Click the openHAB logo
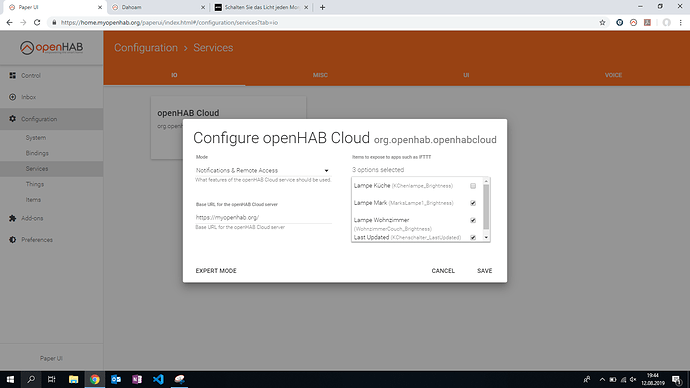The height and width of the screenshot is (388, 690). coord(51,48)
